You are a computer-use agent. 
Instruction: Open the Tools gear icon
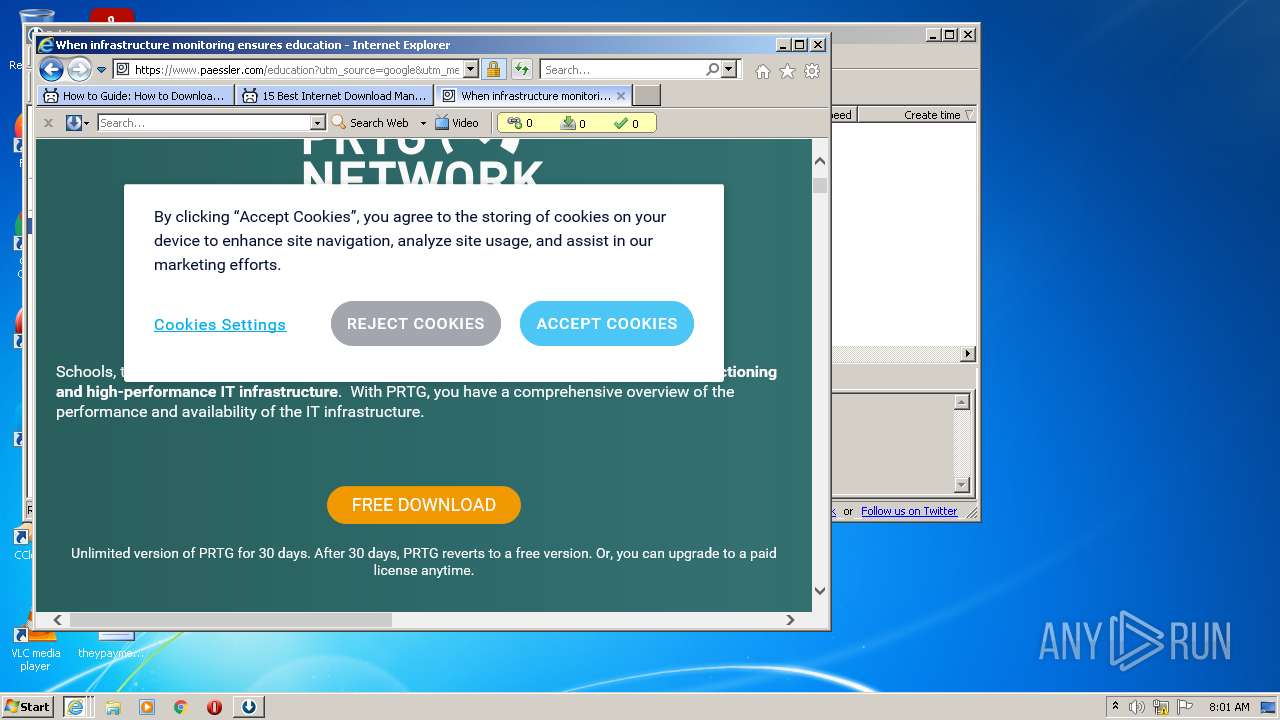point(812,71)
